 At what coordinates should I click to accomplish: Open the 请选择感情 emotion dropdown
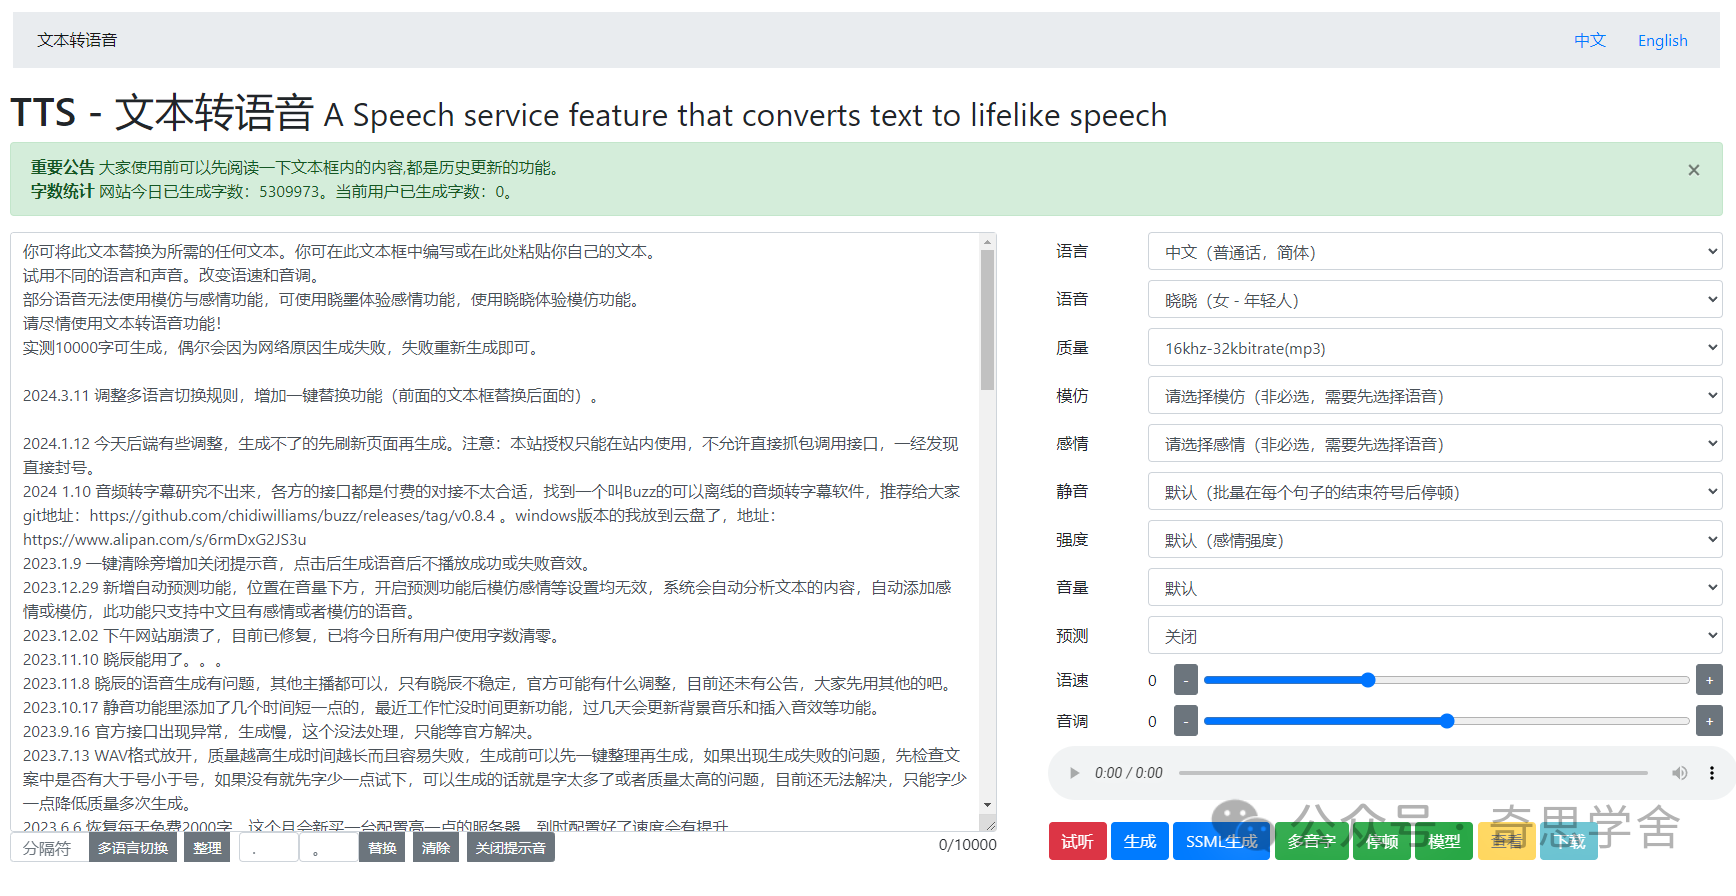(x=1435, y=444)
